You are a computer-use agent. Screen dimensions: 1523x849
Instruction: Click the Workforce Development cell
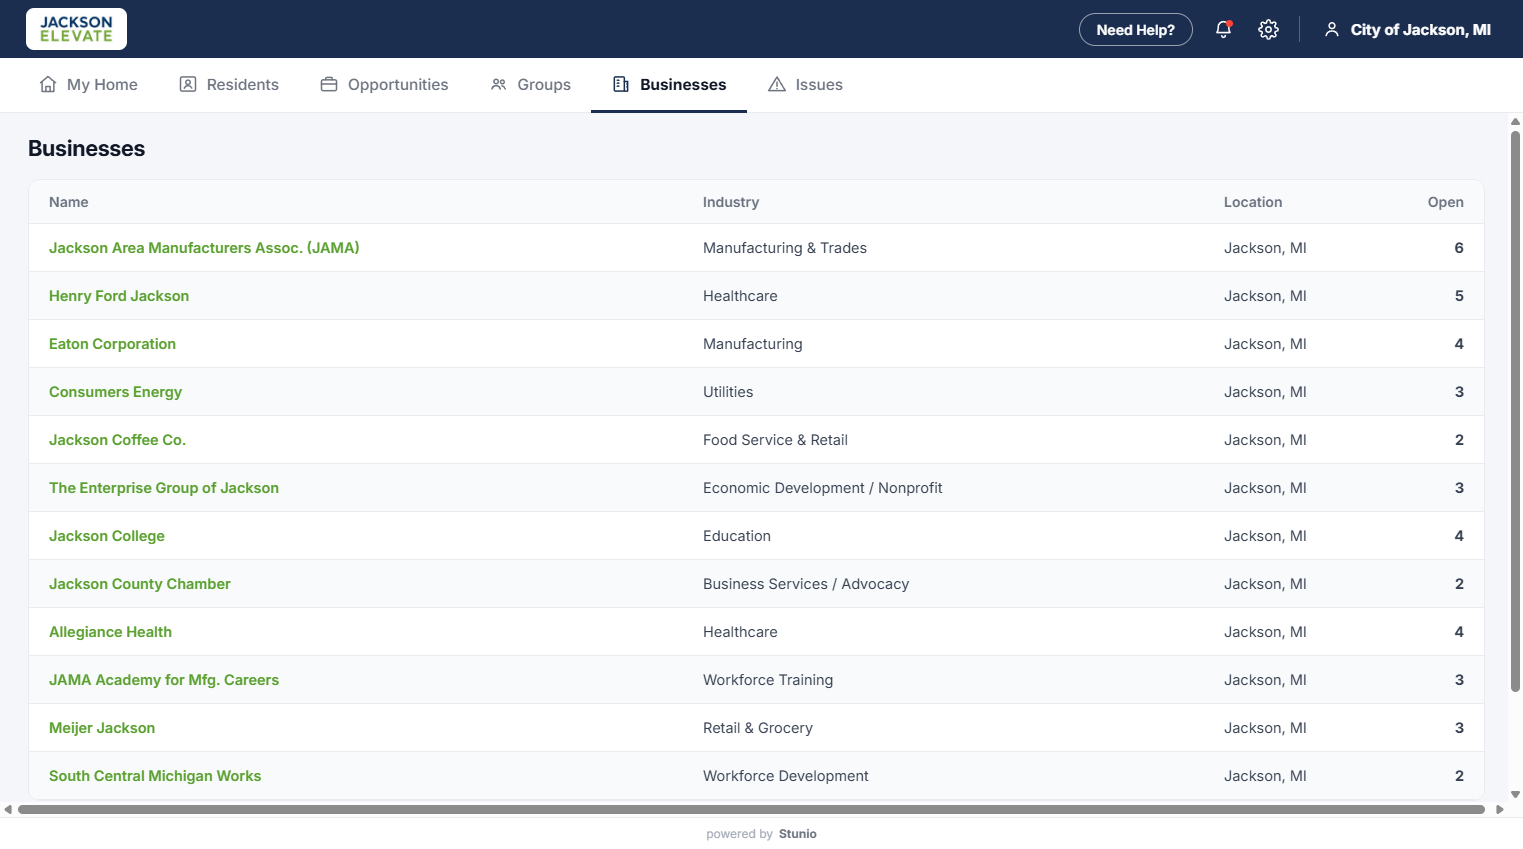click(x=786, y=776)
